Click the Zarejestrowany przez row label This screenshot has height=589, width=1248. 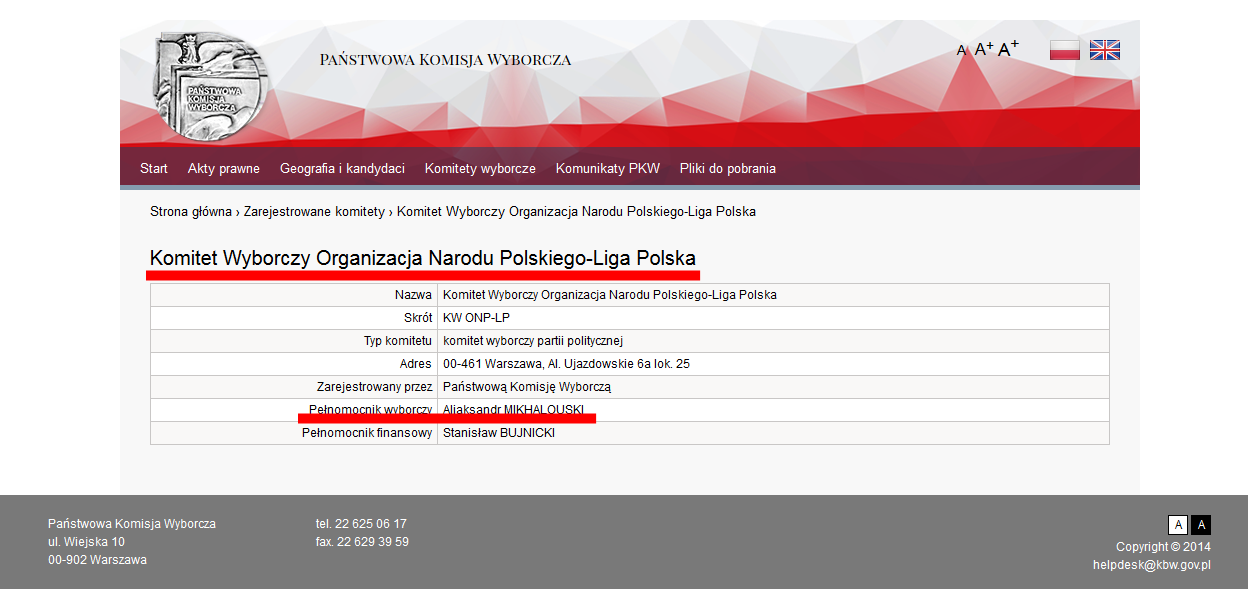[374, 387]
